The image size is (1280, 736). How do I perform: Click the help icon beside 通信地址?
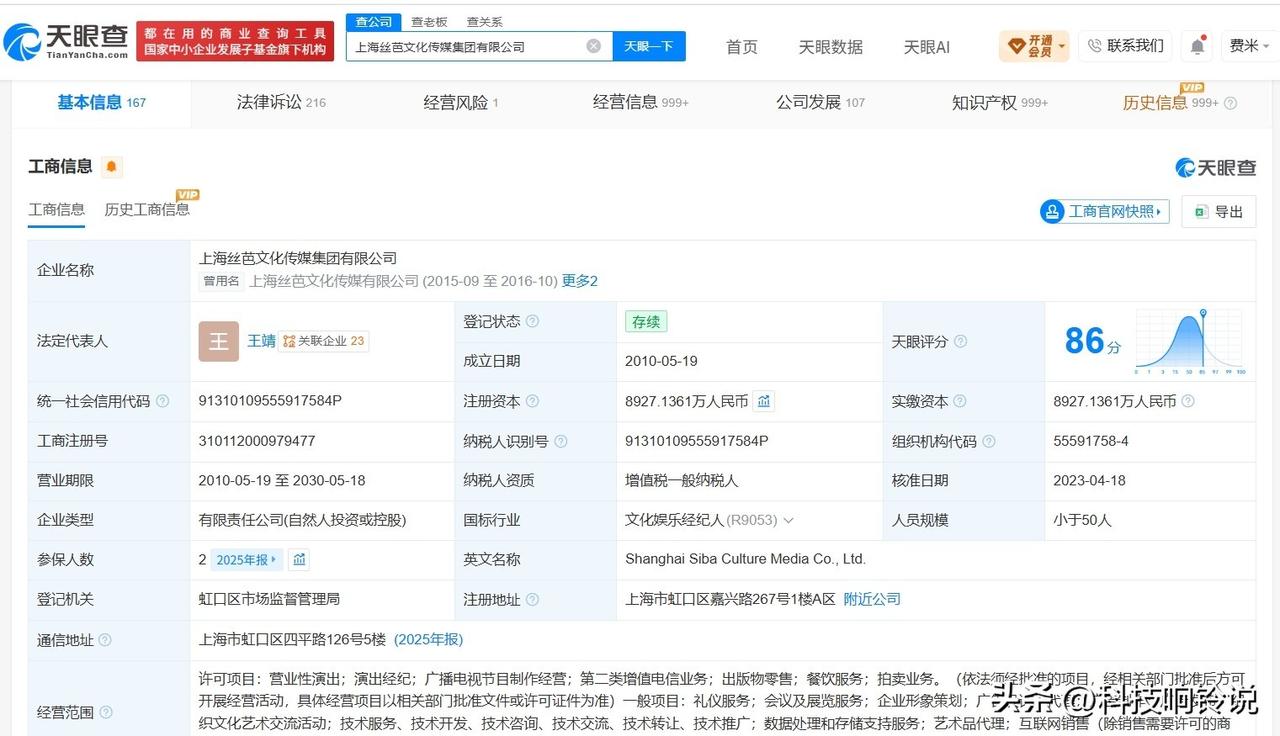(x=105, y=640)
